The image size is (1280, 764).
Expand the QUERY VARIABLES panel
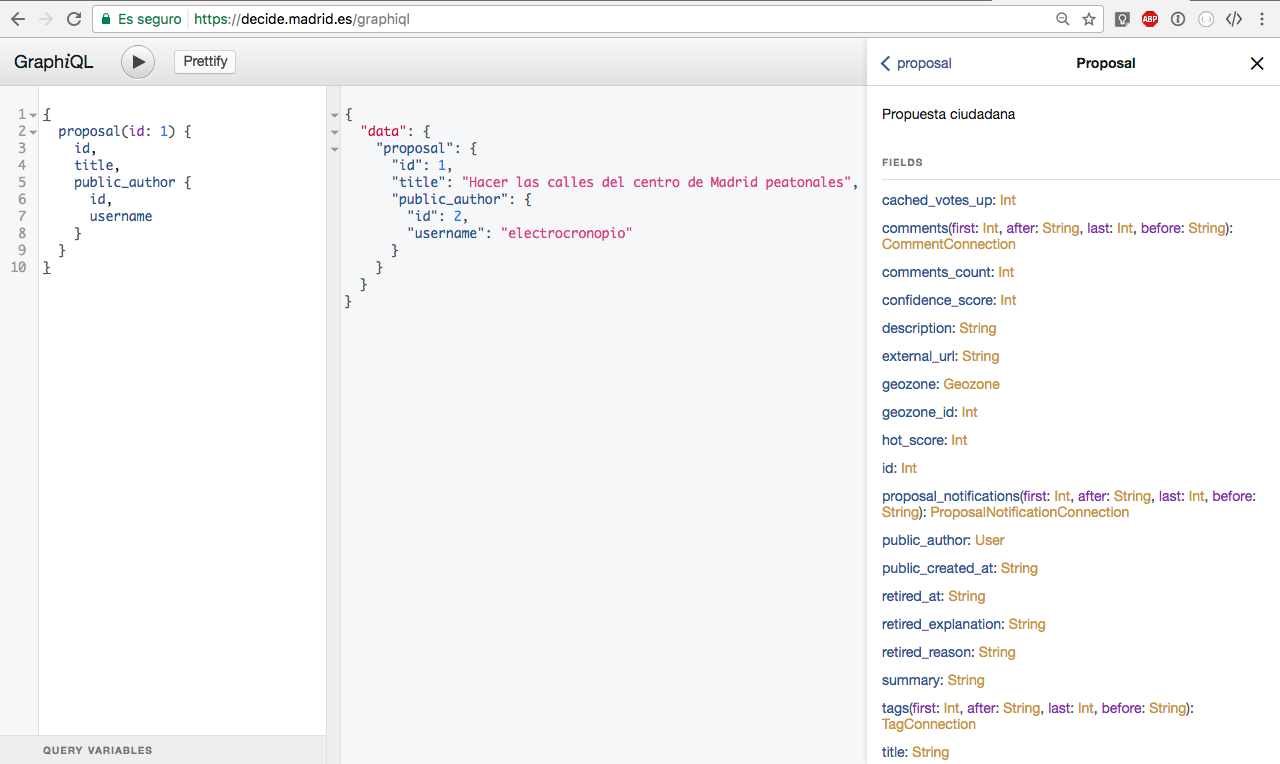point(96,750)
